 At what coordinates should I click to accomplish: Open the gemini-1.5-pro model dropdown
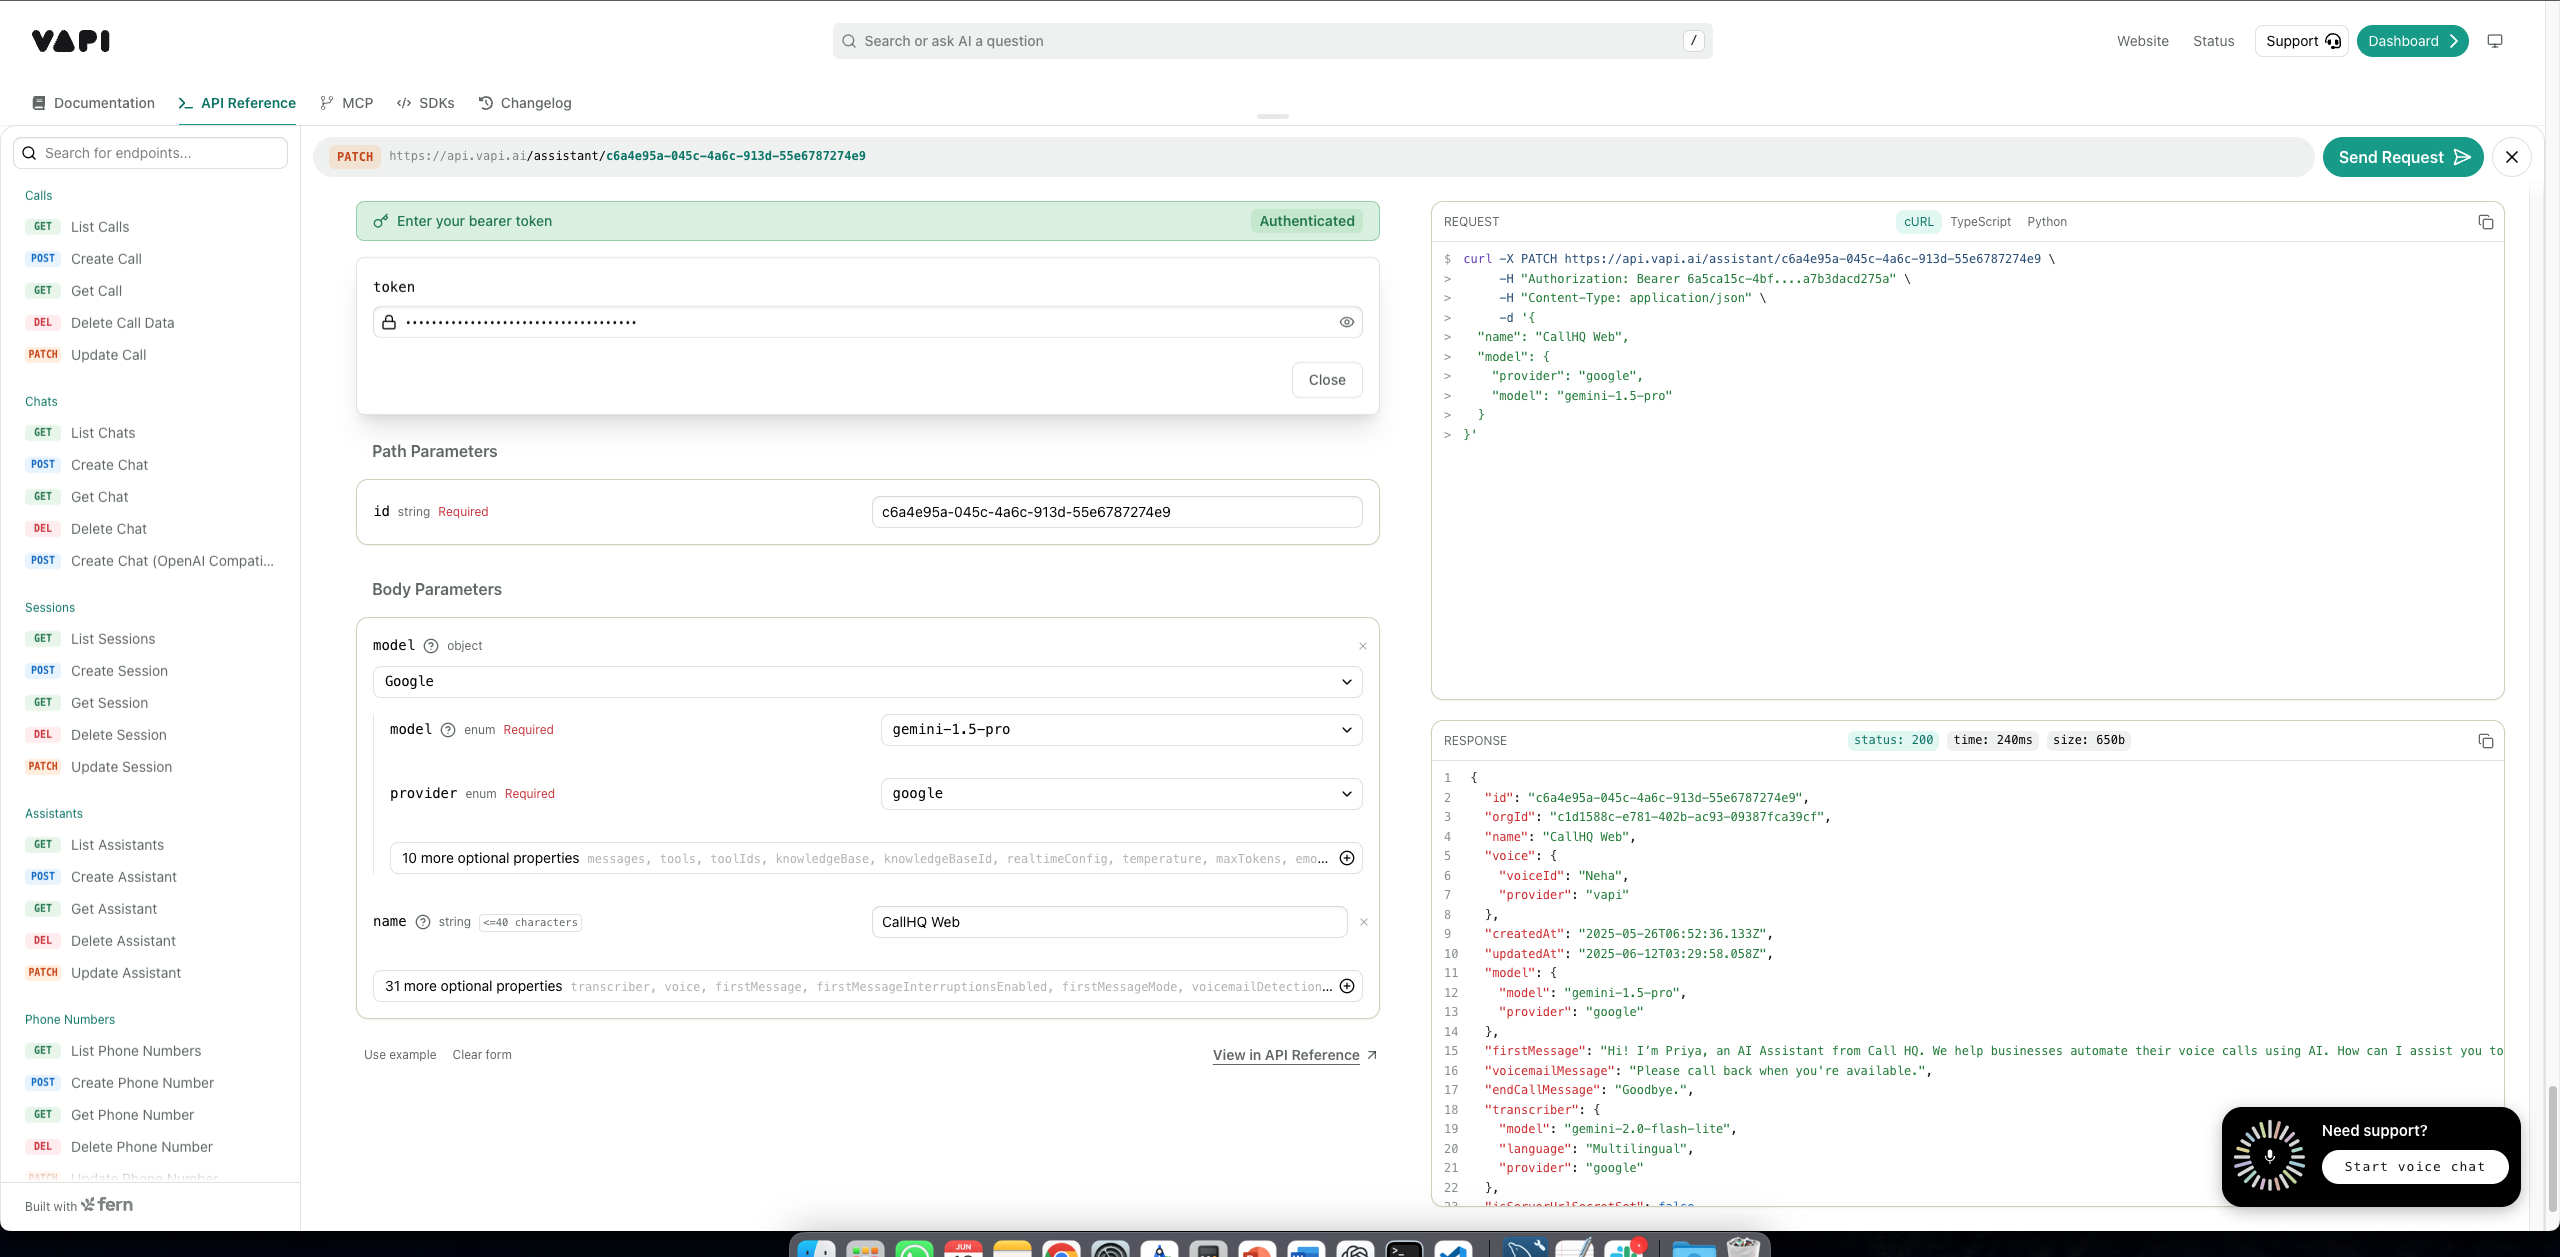pos(1121,730)
